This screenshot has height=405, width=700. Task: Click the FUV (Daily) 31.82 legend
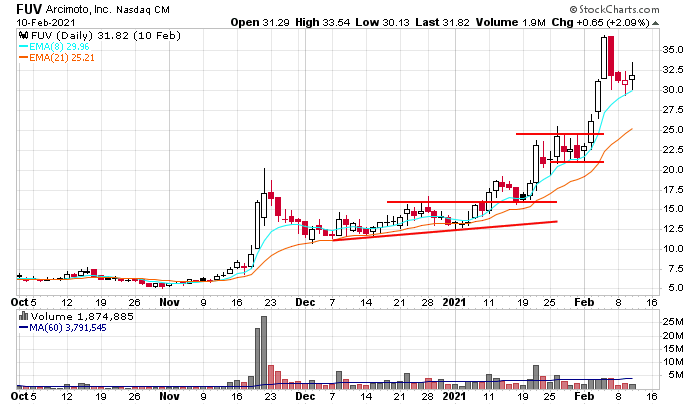(x=105, y=35)
